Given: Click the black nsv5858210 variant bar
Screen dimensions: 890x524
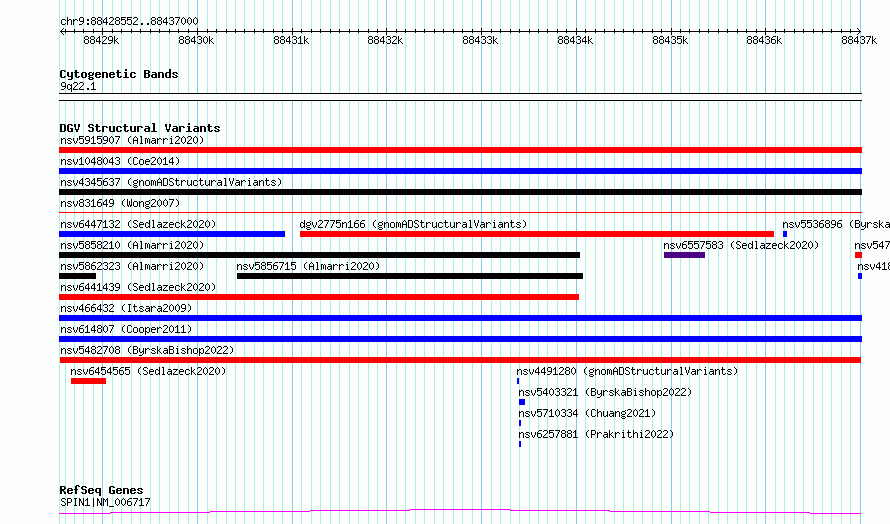Looking at the screenshot, I should pos(320,255).
